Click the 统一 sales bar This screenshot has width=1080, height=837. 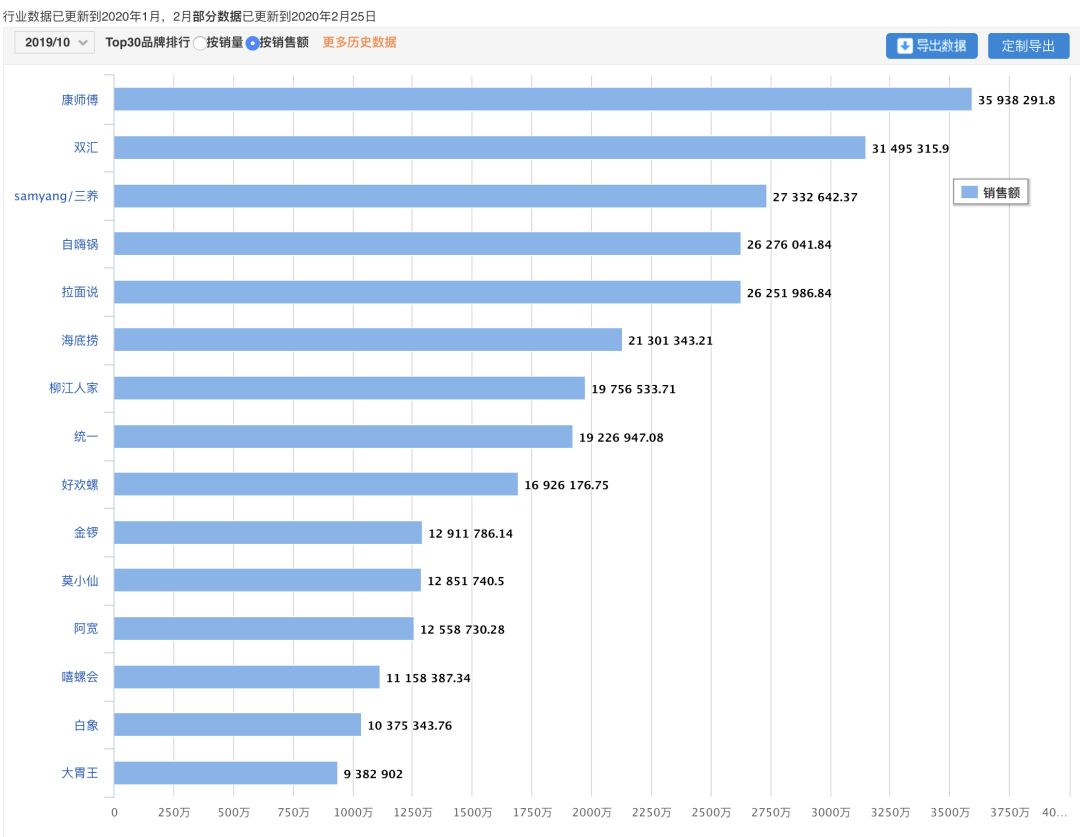tap(343, 437)
